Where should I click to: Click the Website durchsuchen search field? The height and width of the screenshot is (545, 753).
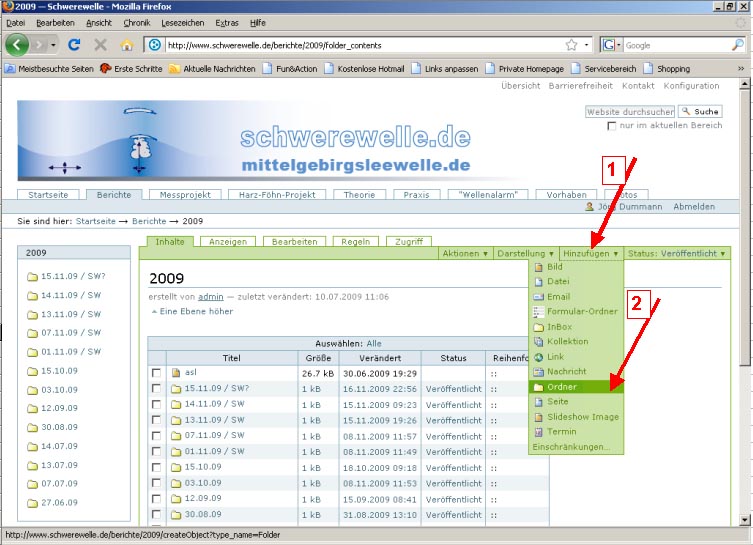(x=630, y=112)
